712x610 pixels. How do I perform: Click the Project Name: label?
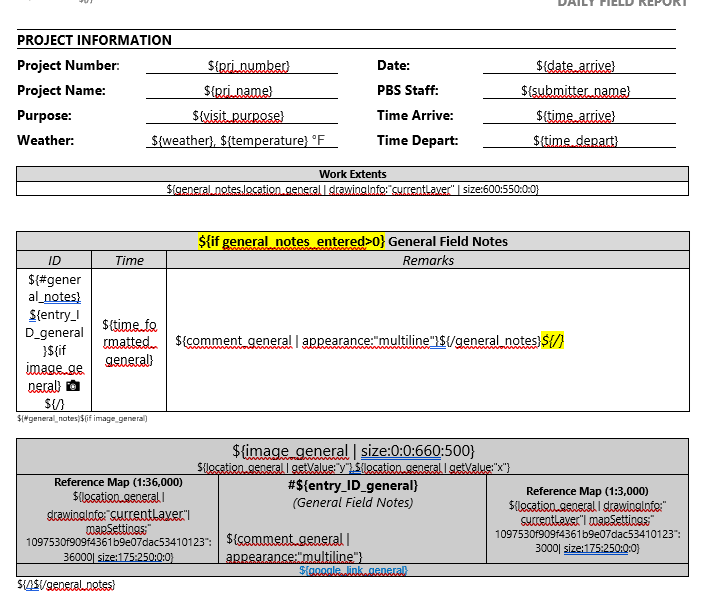pyautogui.click(x=61, y=90)
